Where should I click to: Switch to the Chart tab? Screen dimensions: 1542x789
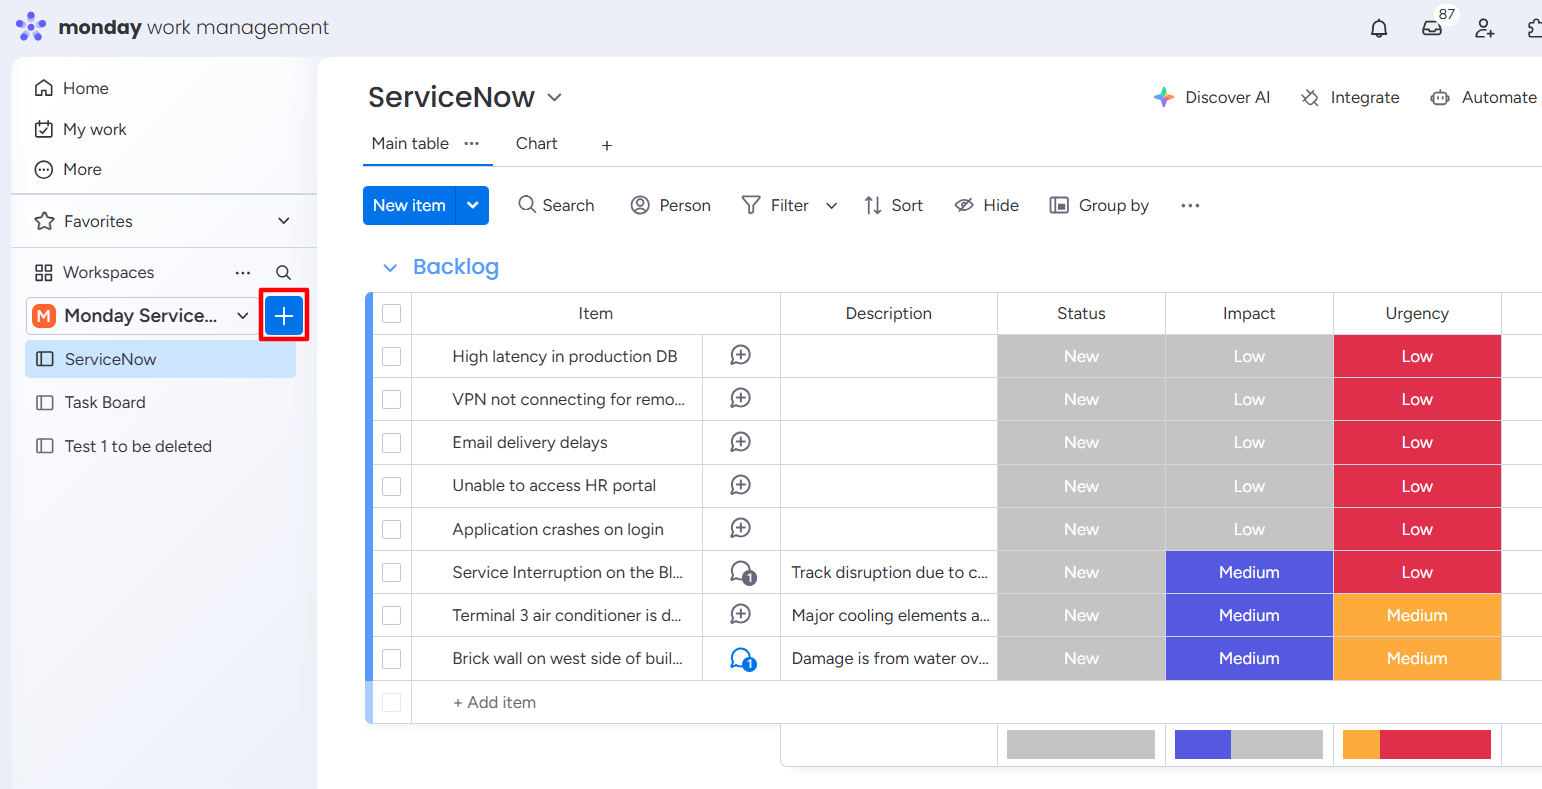point(537,143)
